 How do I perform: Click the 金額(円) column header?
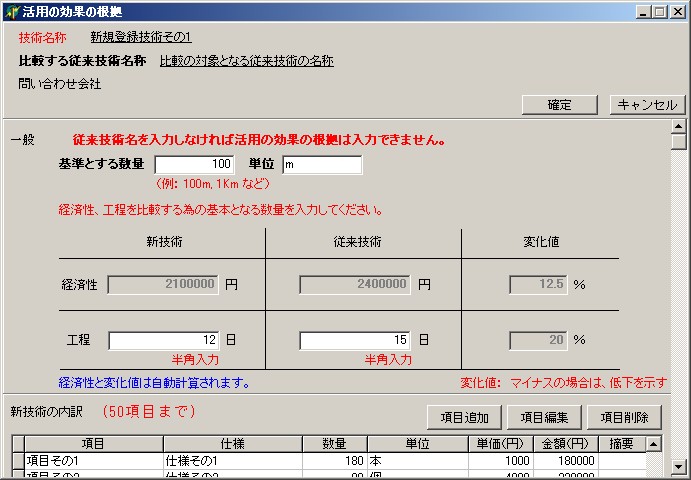click(565, 444)
